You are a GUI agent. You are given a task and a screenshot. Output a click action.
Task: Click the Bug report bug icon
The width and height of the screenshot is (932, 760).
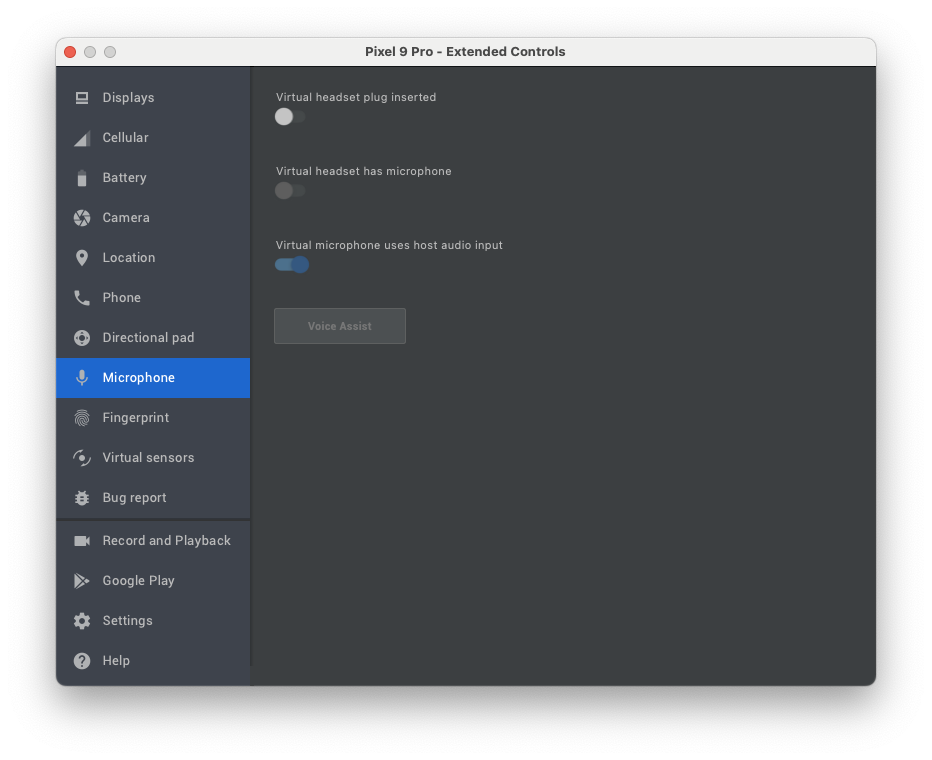pyautogui.click(x=82, y=498)
